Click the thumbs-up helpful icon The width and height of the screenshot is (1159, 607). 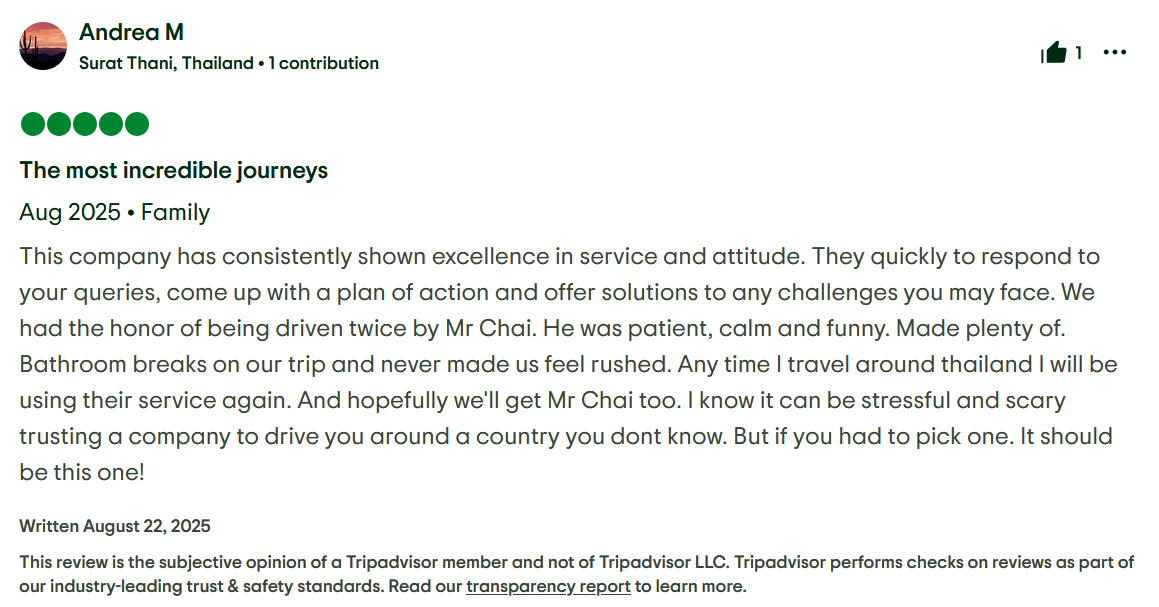(1053, 53)
